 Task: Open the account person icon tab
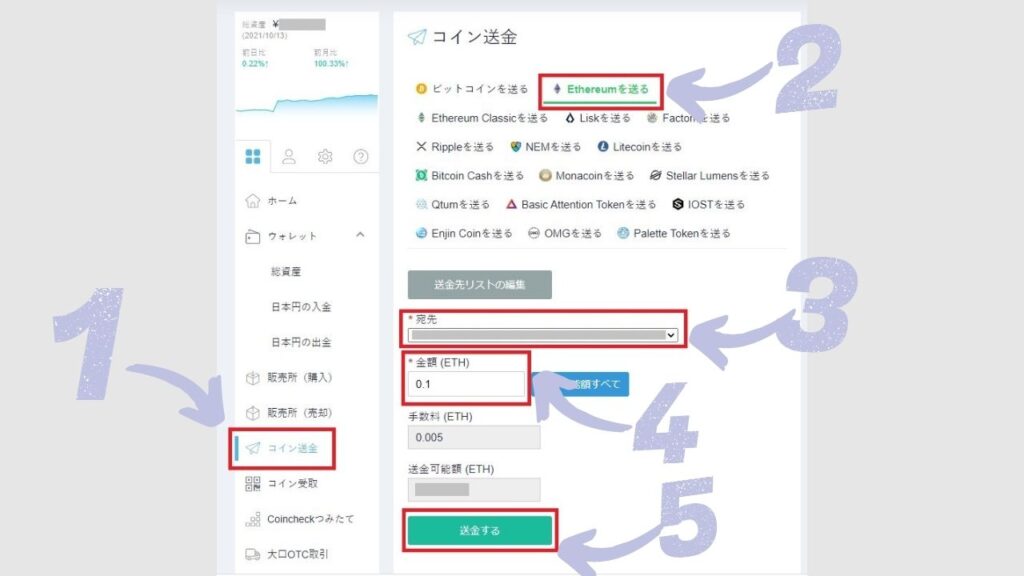[289, 157]
